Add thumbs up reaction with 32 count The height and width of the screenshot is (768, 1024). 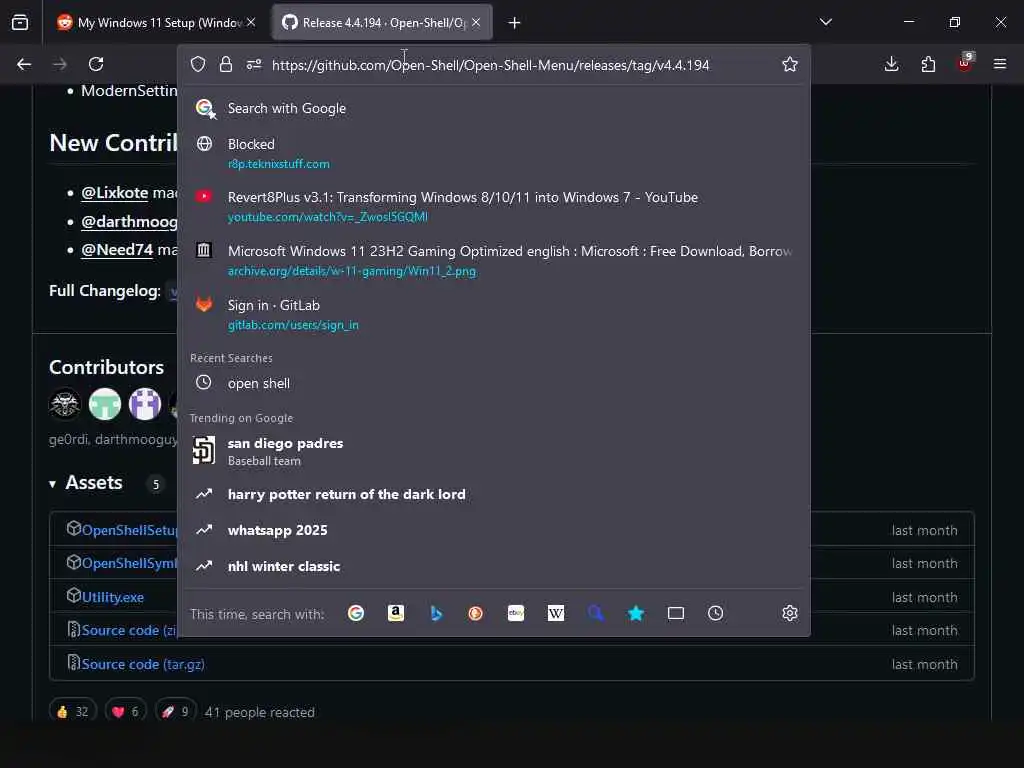72,711
